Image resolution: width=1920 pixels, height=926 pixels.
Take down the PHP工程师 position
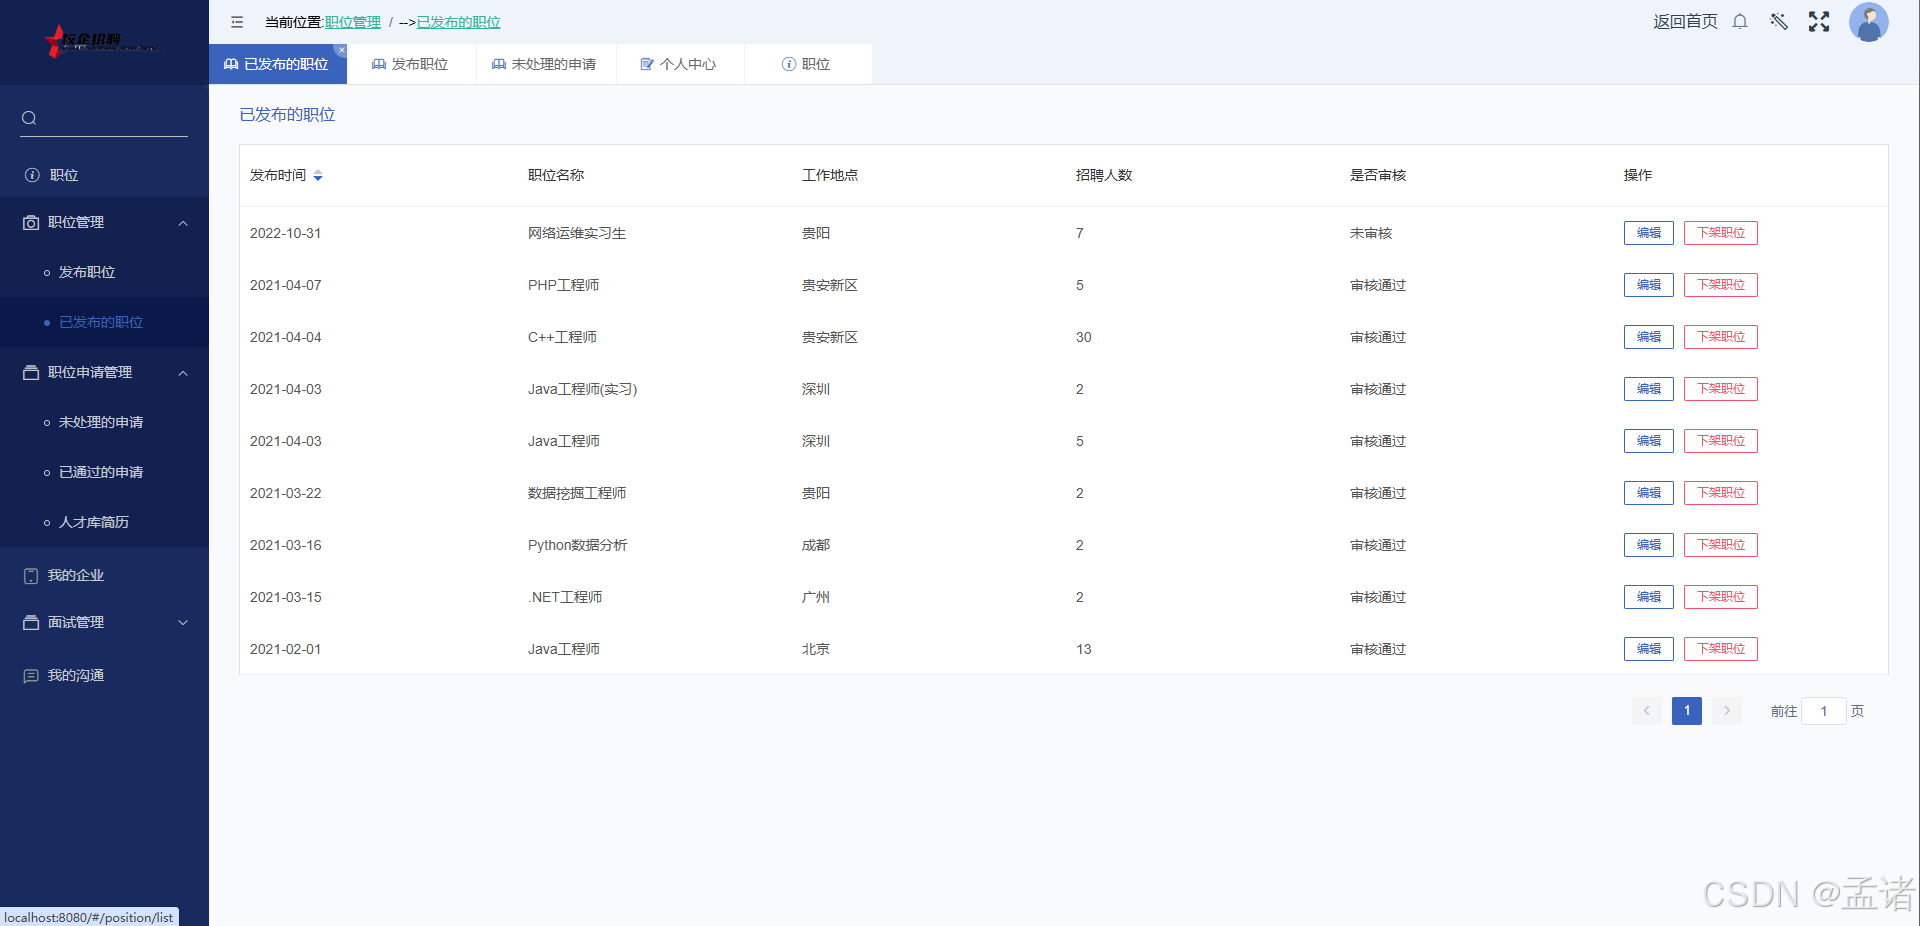[x=1720, y=285]
